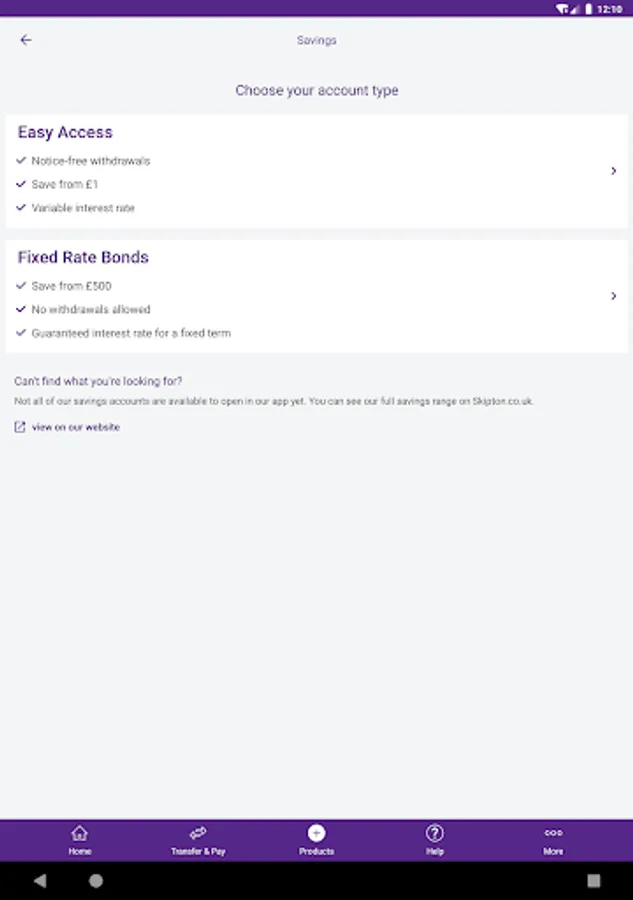The width and height of the screenshot is (633, 900).
Task: Tap the back arrow icon
Action: point(26,40)
